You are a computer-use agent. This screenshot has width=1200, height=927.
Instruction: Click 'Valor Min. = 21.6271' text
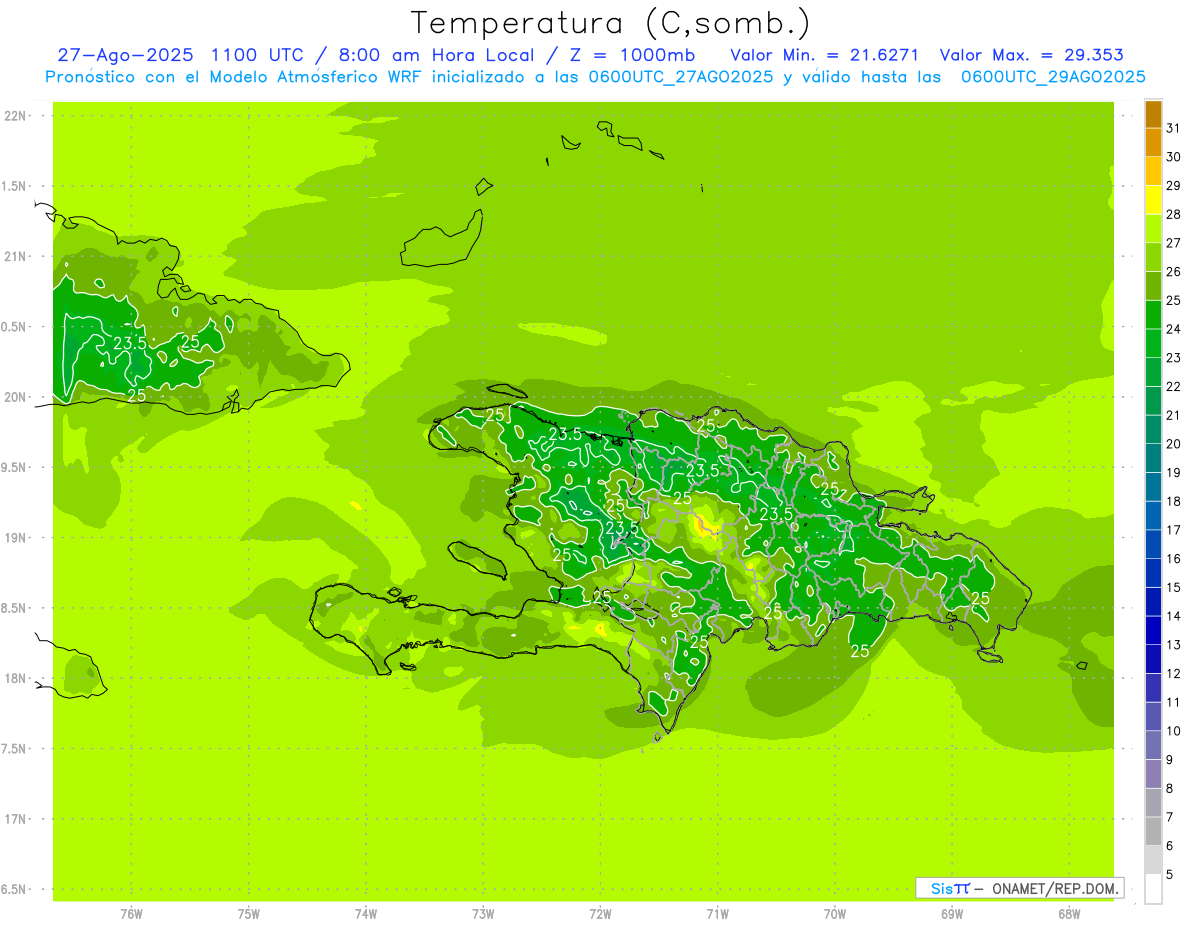point(825,55)
